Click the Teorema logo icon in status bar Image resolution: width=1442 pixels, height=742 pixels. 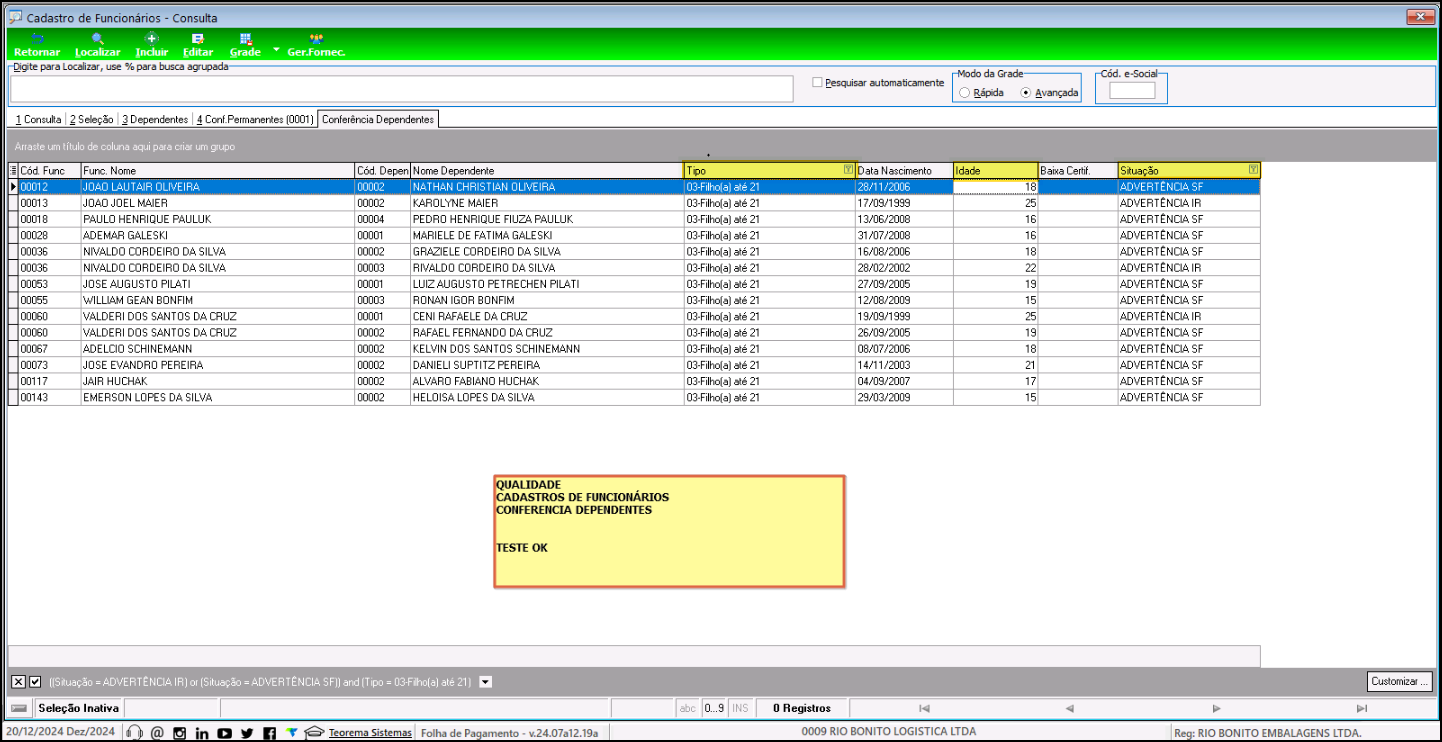tap(291, 732)
